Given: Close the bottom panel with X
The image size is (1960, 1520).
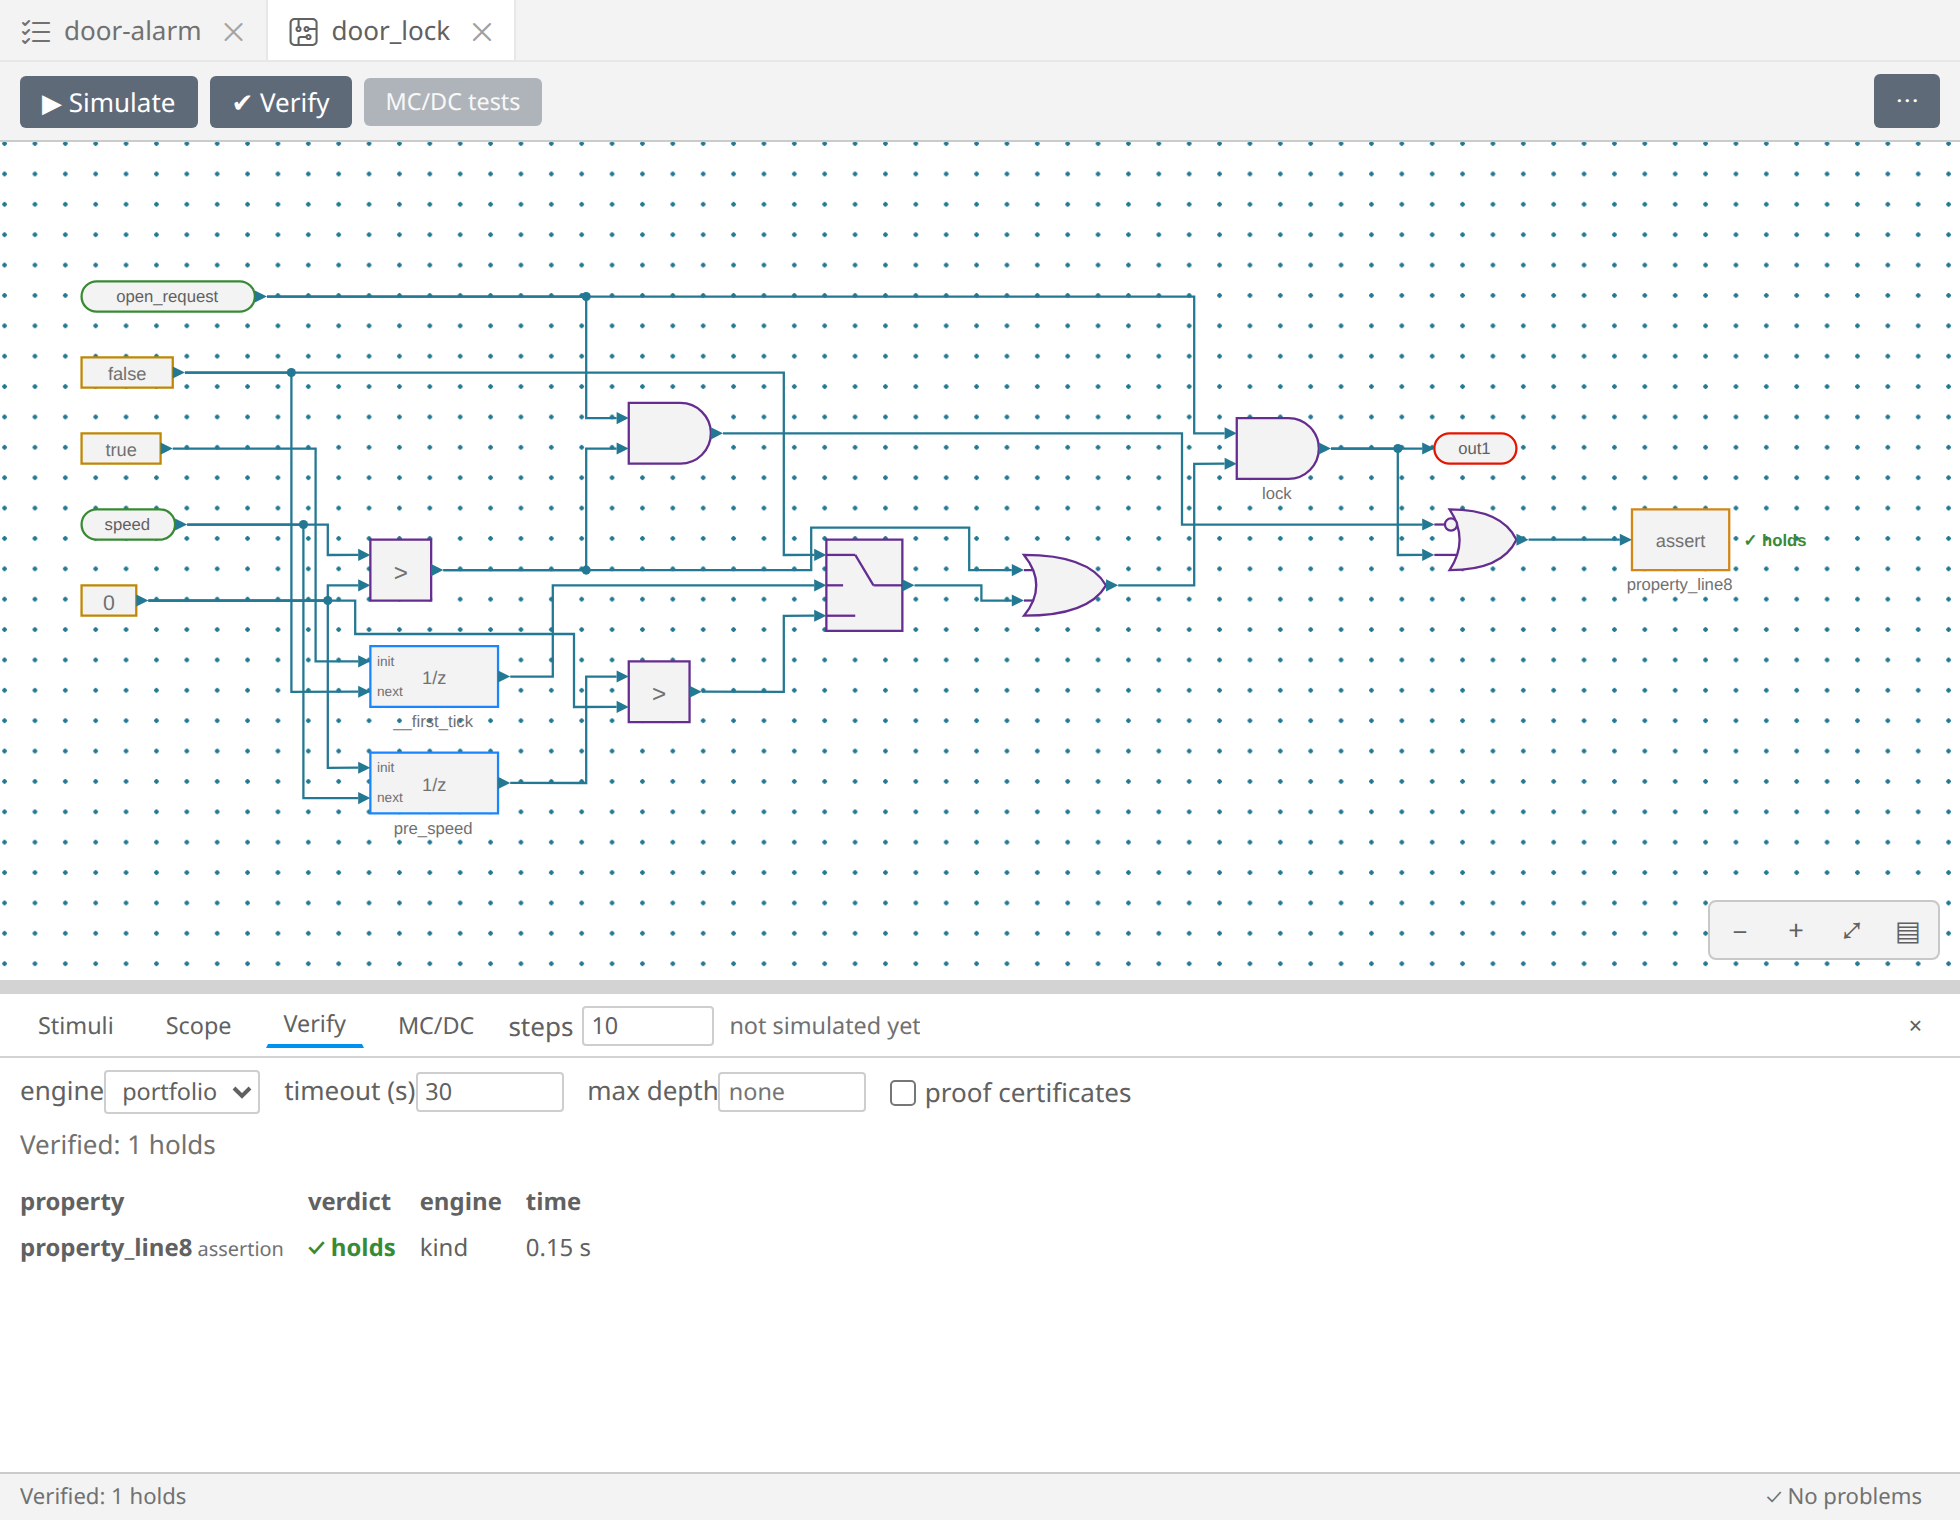Looking at the screenshot, I should click(1915, 1026).
